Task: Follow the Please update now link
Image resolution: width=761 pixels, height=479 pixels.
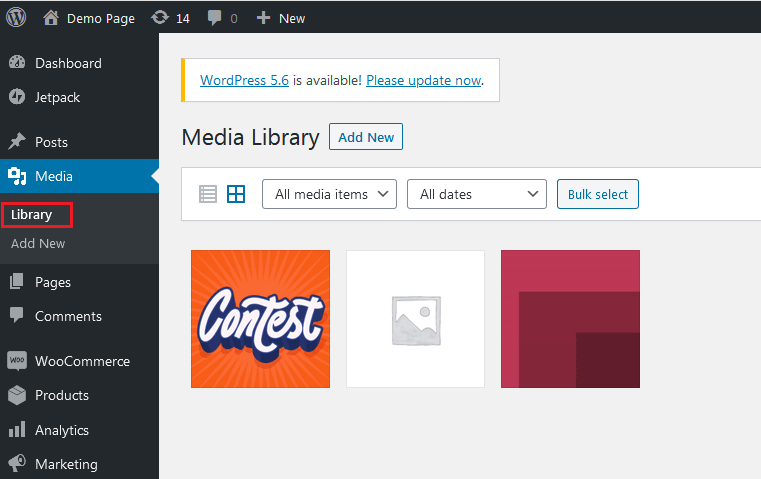Action: click(424, 80)
